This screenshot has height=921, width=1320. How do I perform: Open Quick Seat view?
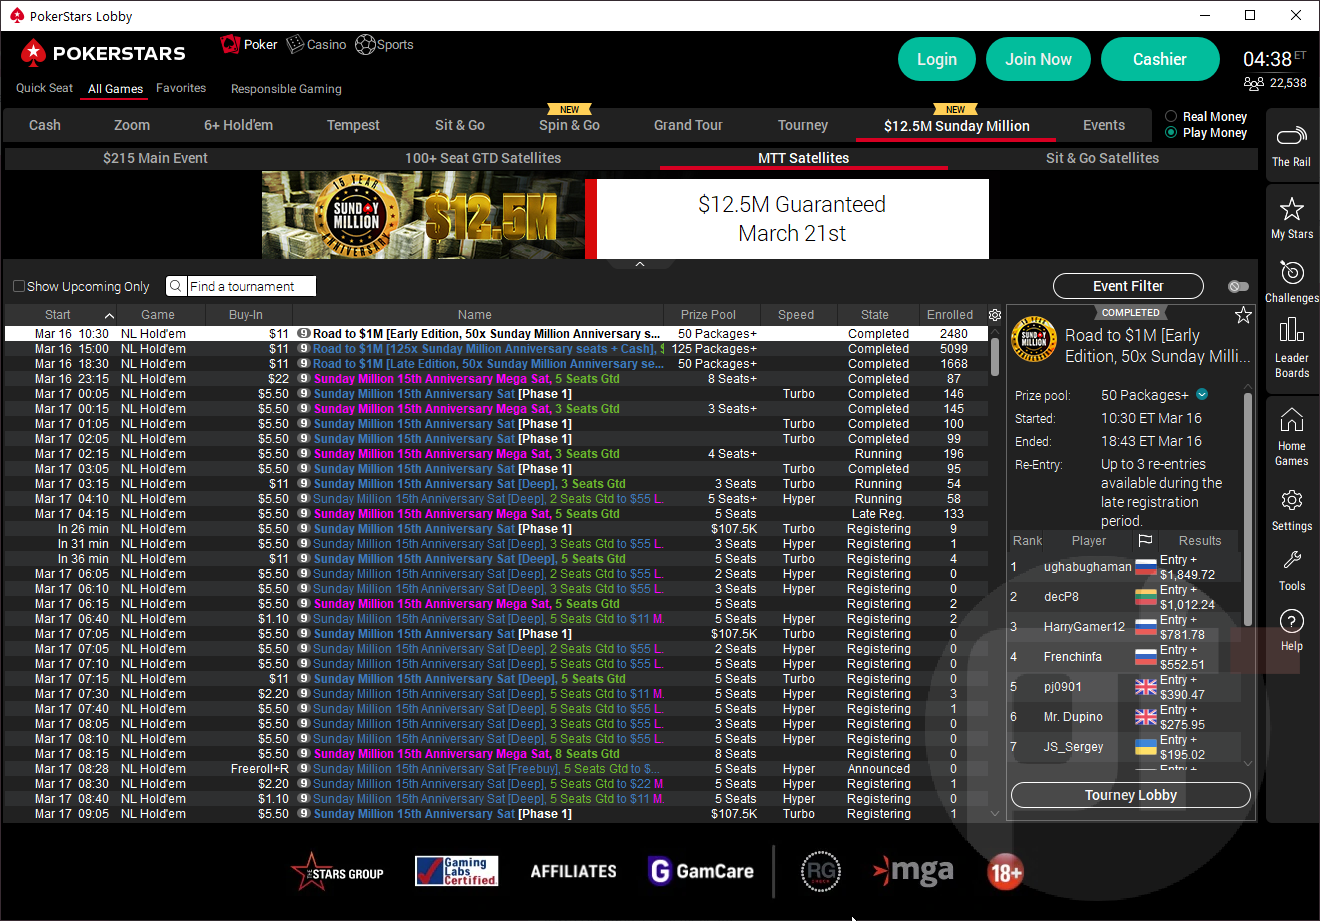pos(44,88)
